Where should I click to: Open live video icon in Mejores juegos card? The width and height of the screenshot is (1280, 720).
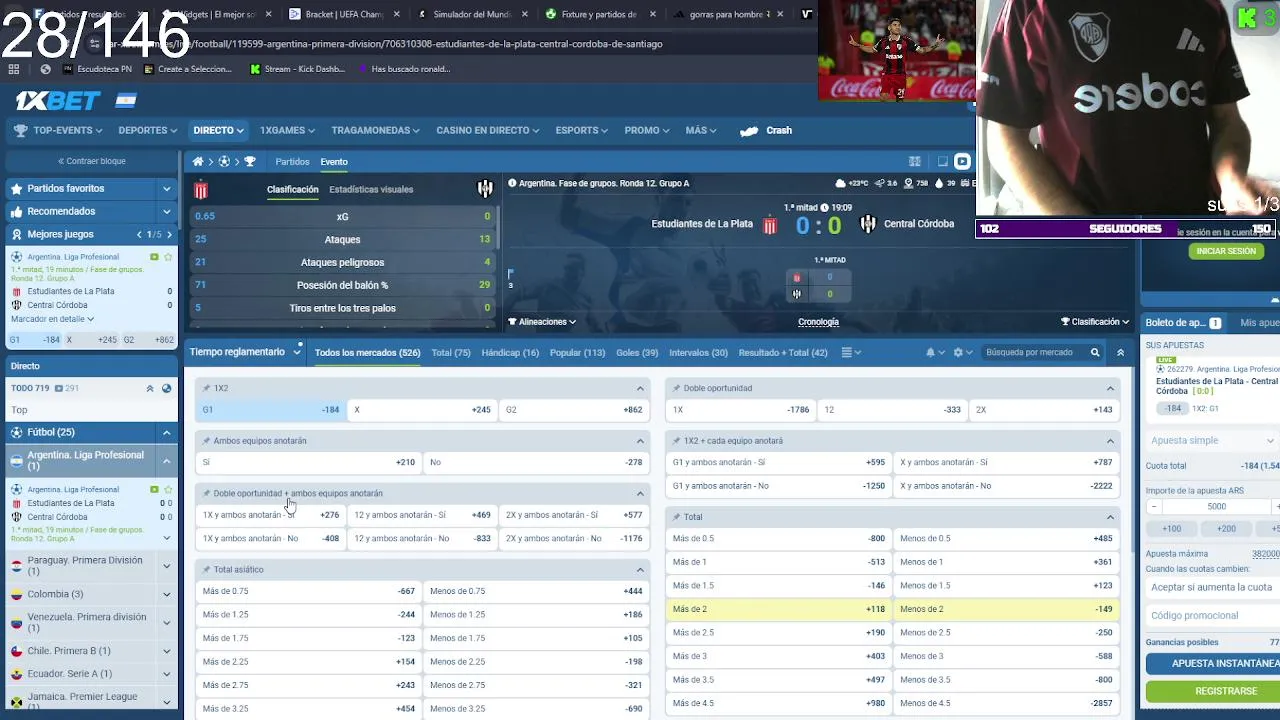154,257
